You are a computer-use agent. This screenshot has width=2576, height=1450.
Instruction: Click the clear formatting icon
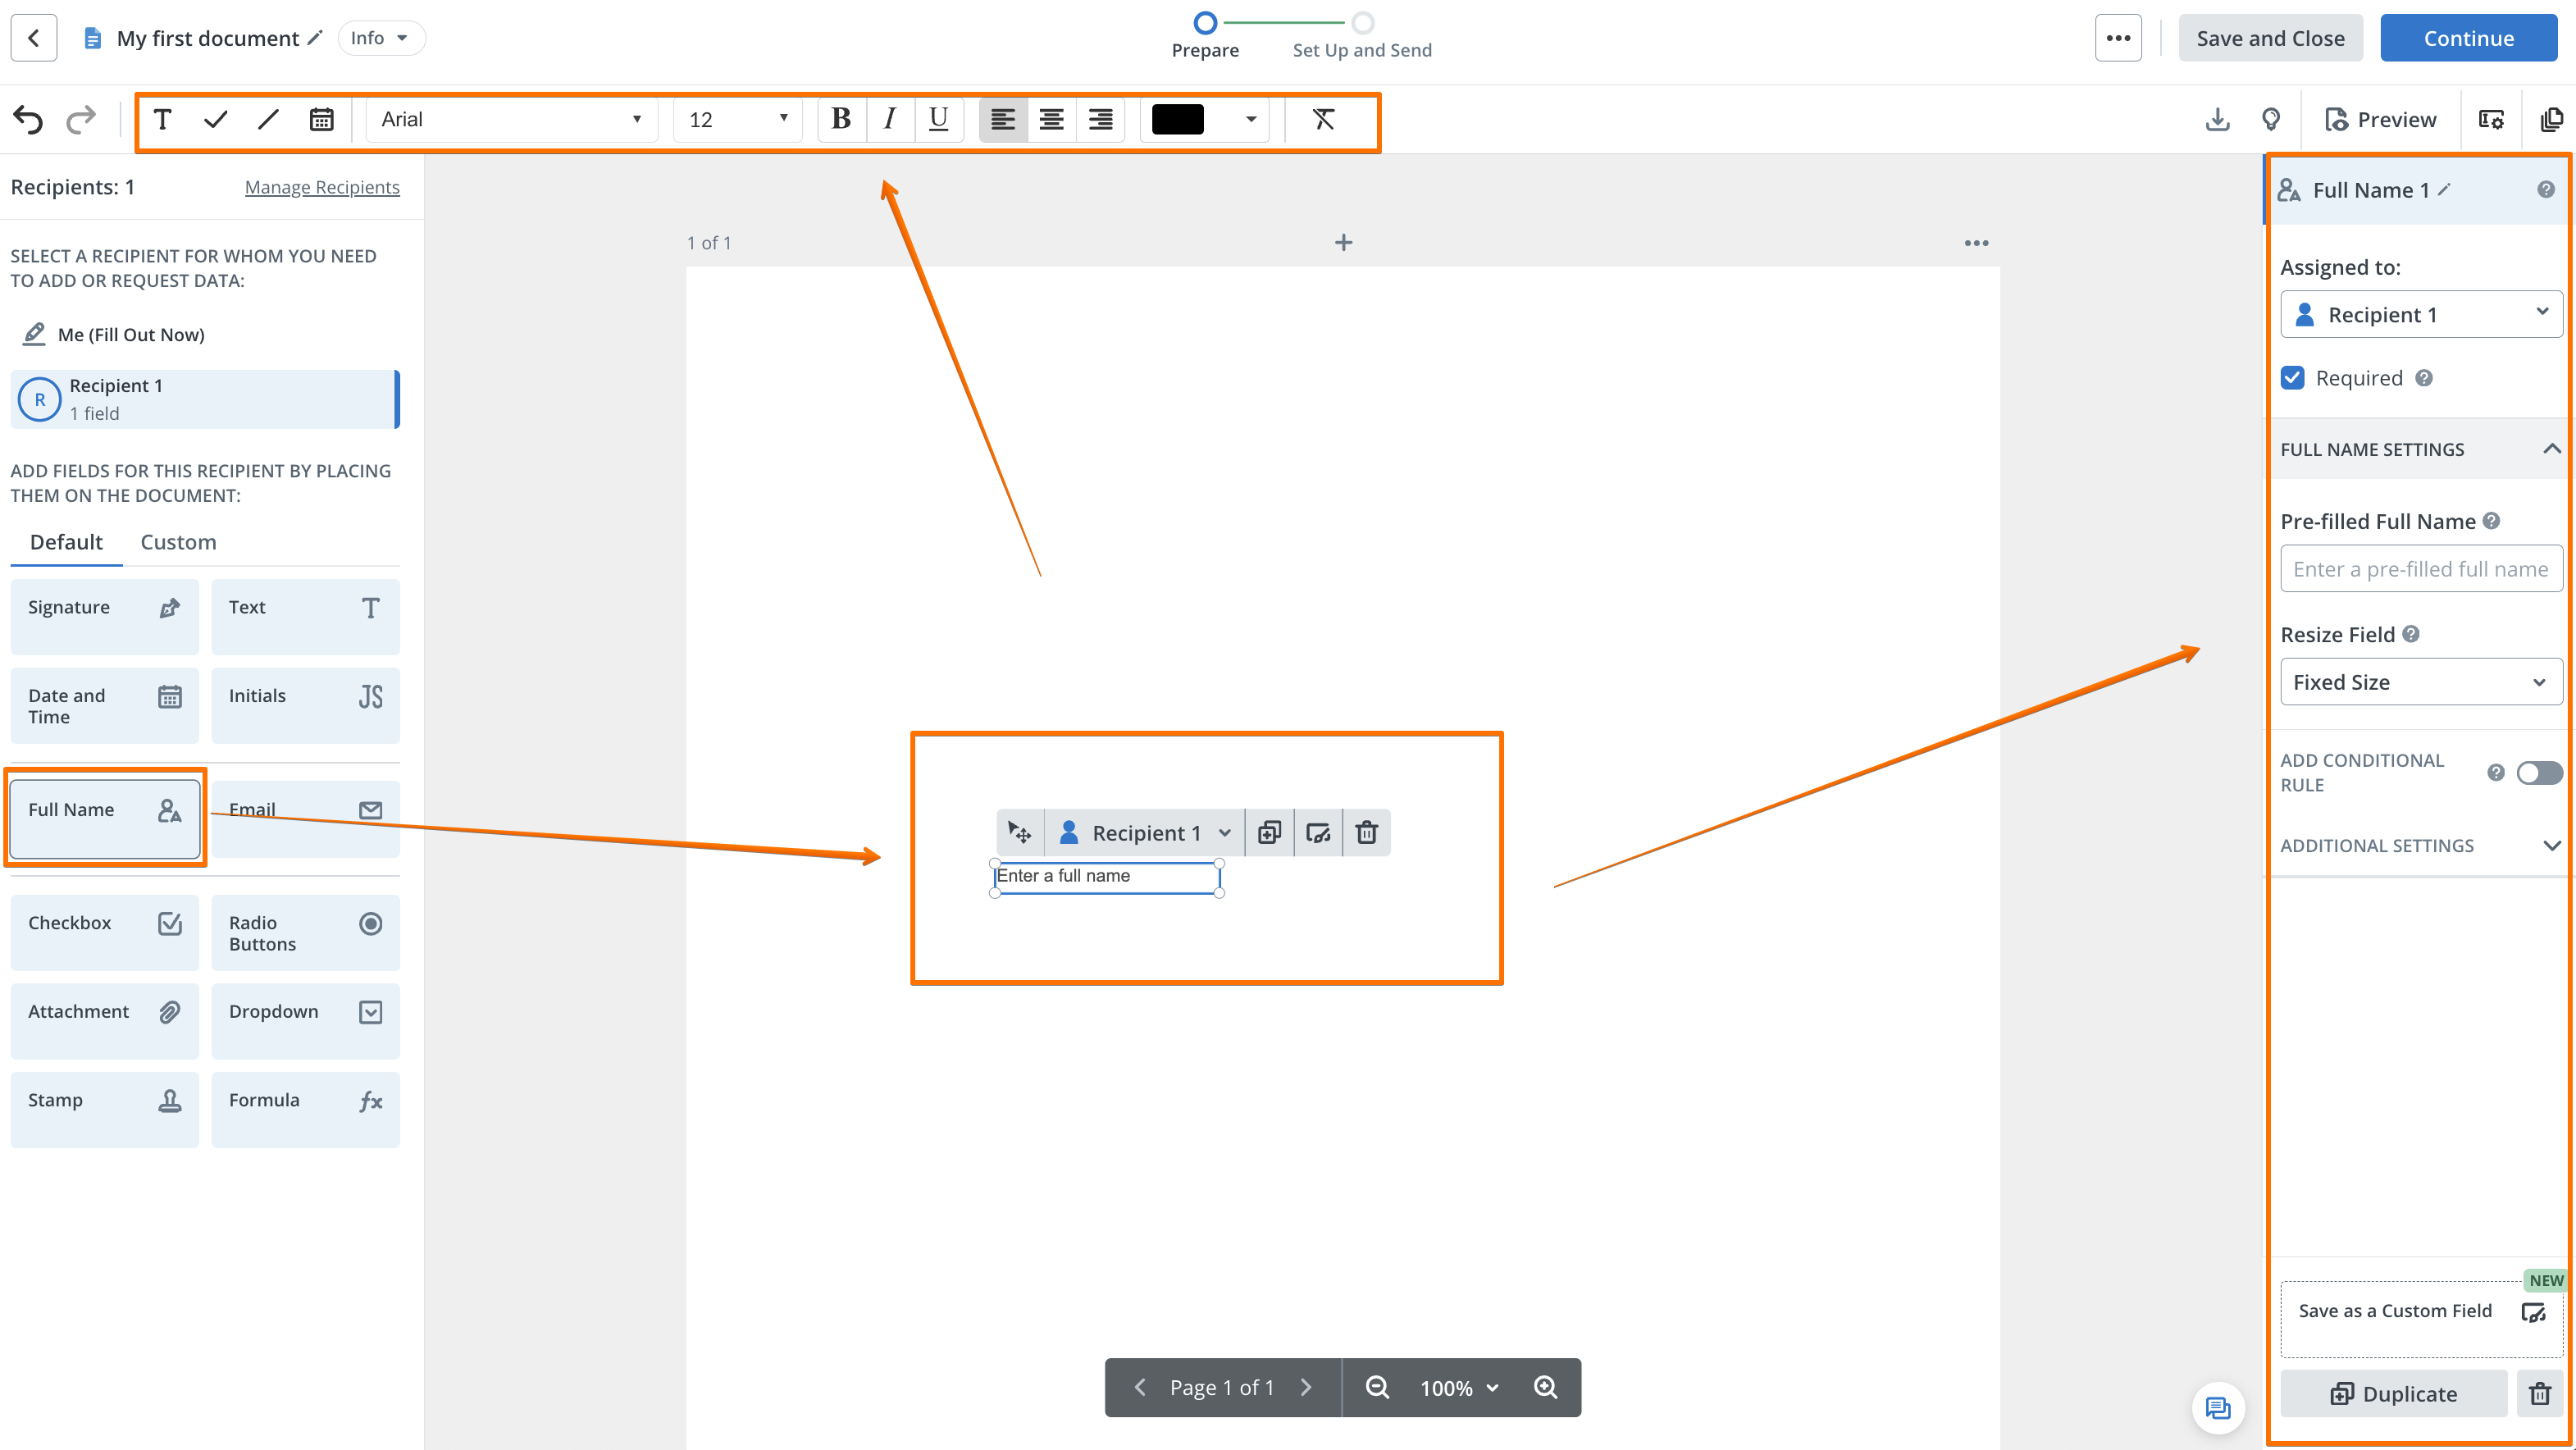(x=1323, y=120)
